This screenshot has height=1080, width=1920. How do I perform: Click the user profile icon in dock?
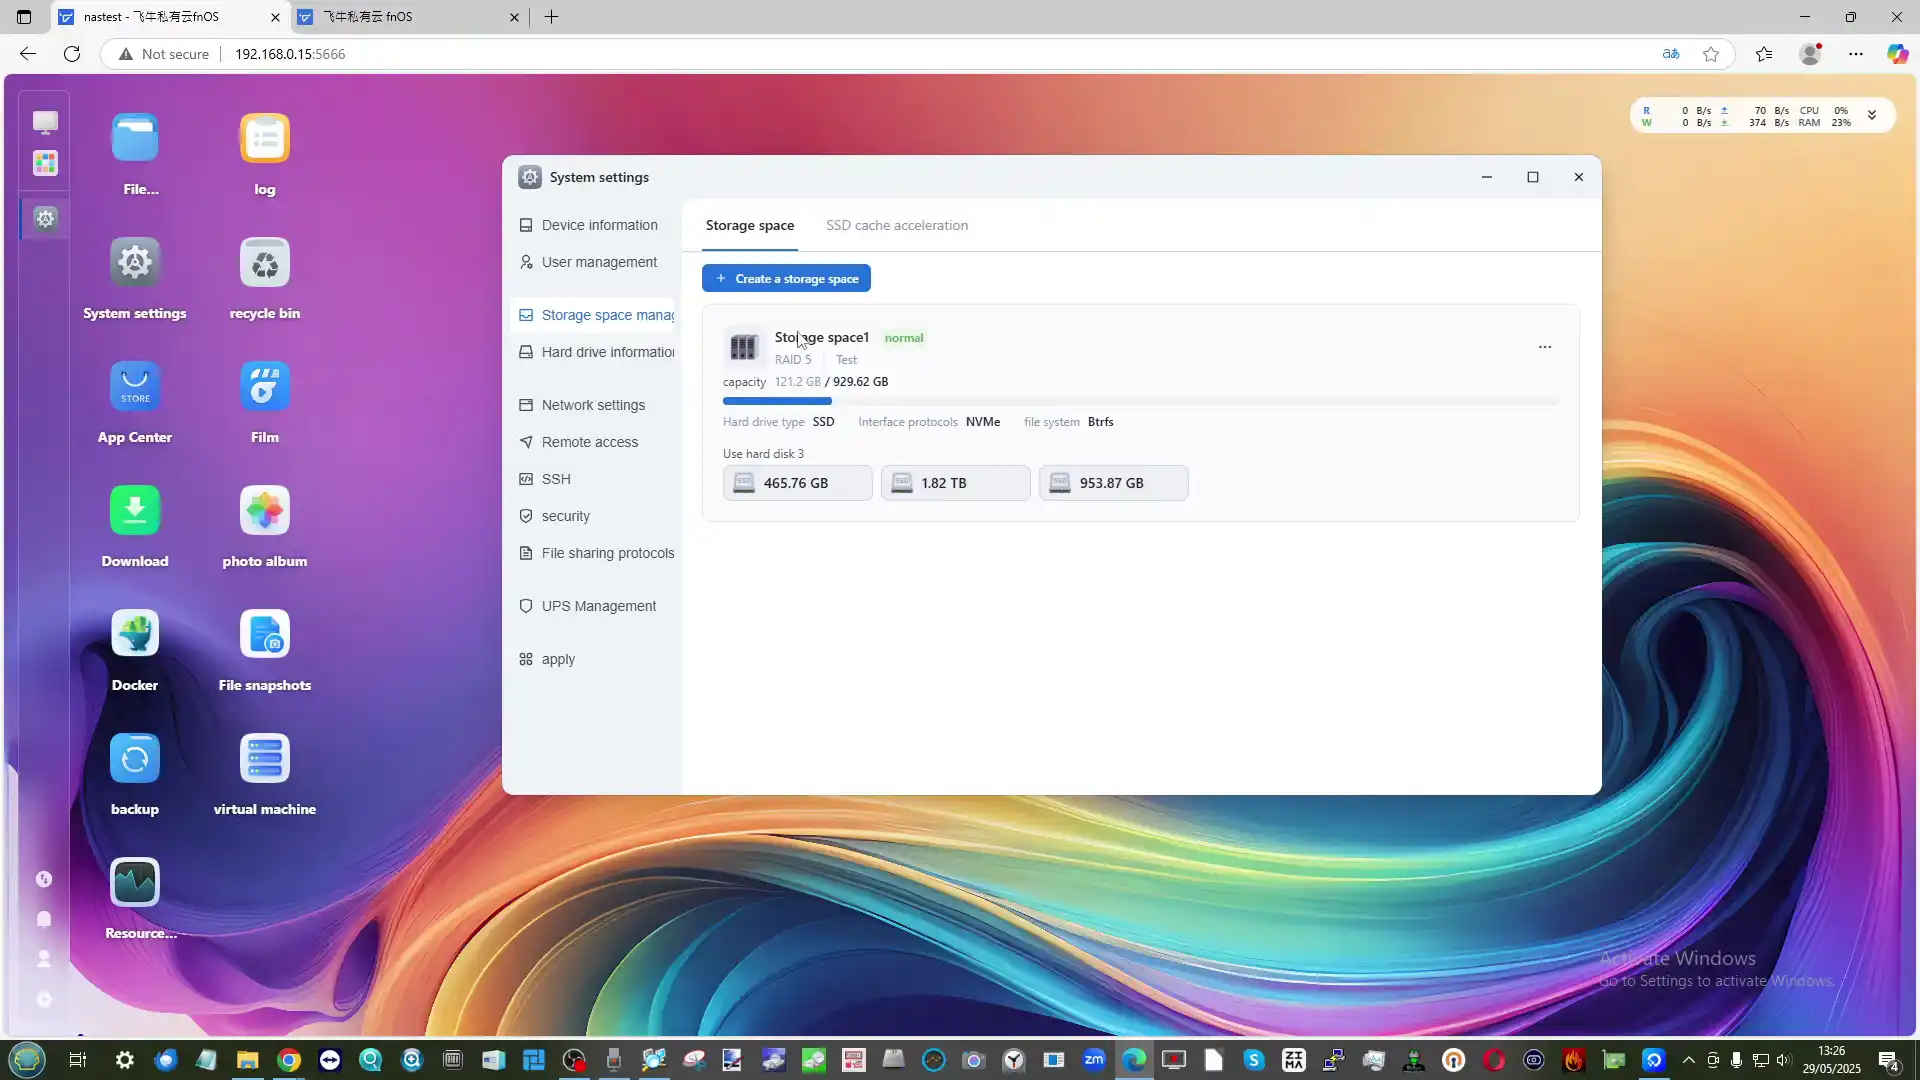coord(44,959)
